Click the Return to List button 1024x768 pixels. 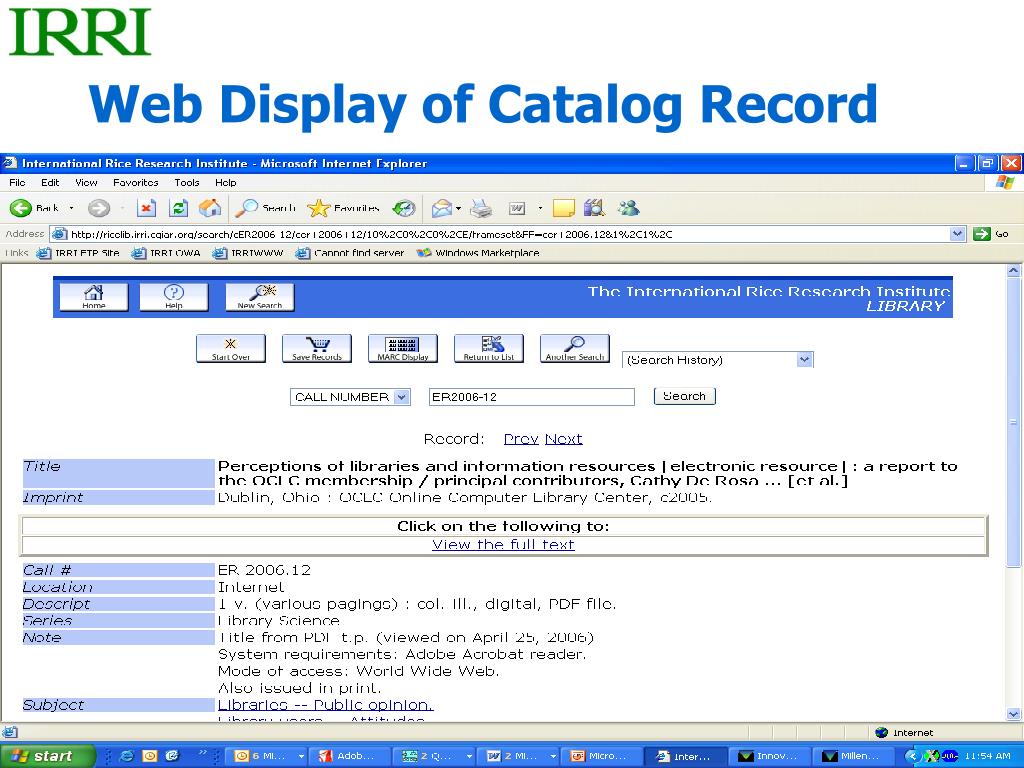pyautogui.click(x=488, y=348)
